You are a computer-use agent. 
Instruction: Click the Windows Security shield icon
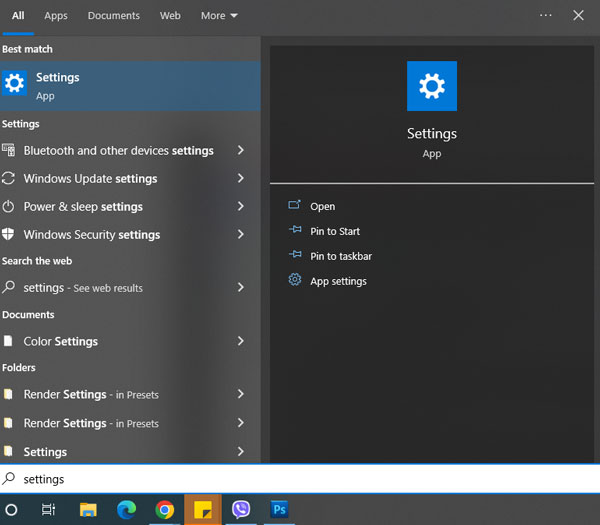coord(8,234)
